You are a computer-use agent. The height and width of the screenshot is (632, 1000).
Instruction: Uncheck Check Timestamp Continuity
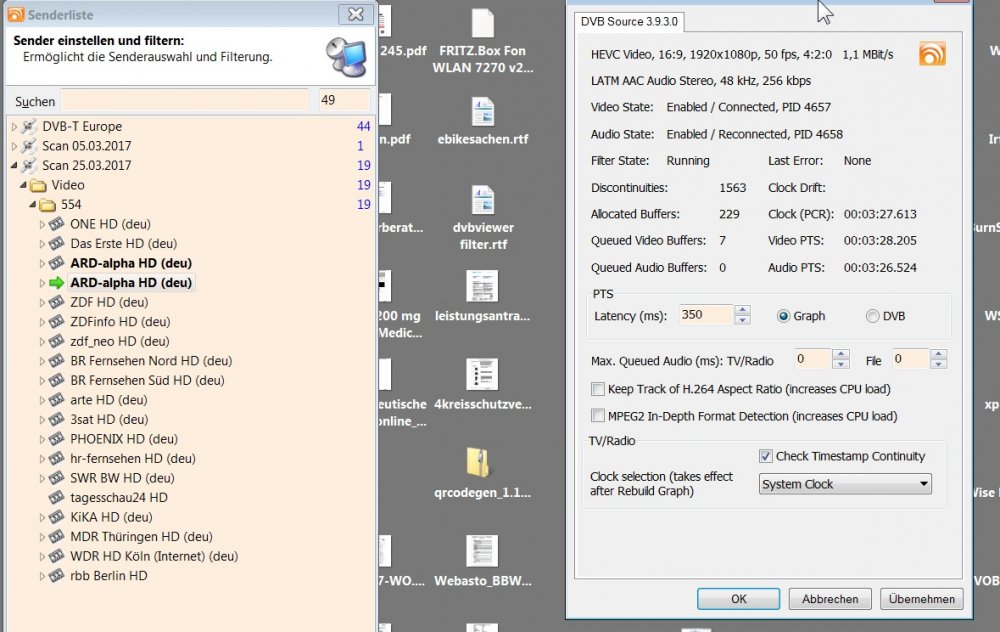pos(765,456)
